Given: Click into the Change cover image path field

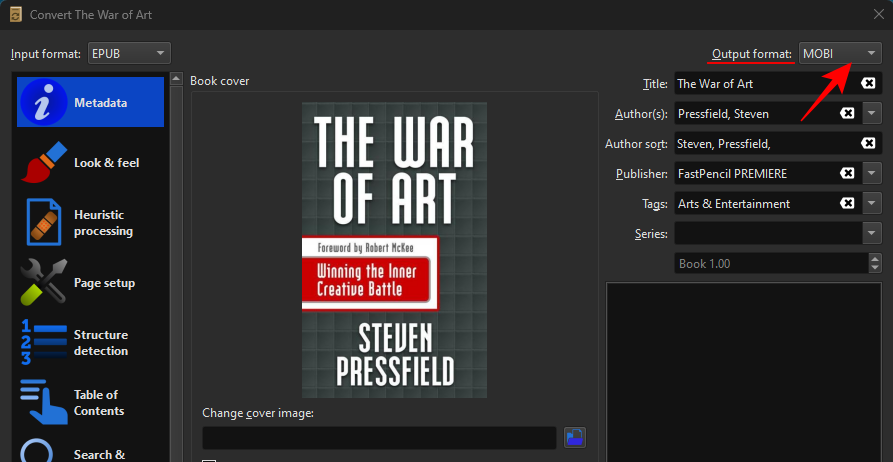Looking at the screenshot, I should tap(379, 437).
